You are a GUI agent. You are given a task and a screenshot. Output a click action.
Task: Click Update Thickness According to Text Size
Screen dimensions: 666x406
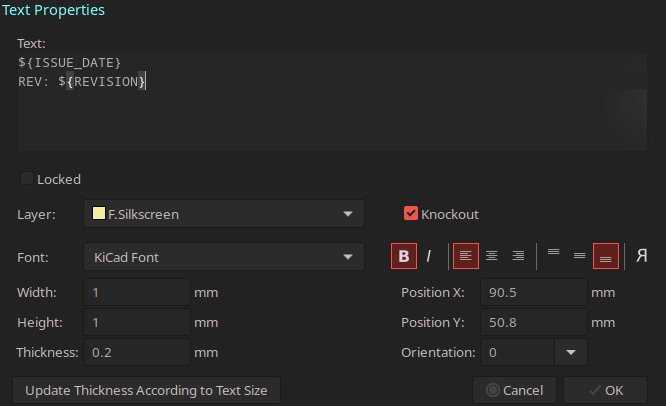(x=146, y=390)
